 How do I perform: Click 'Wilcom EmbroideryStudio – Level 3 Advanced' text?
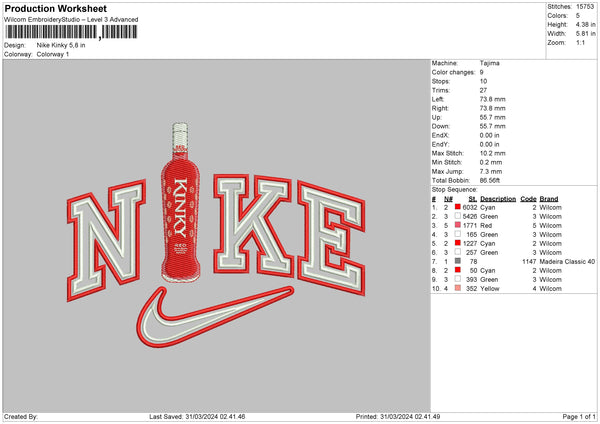[x=71, y=20]
